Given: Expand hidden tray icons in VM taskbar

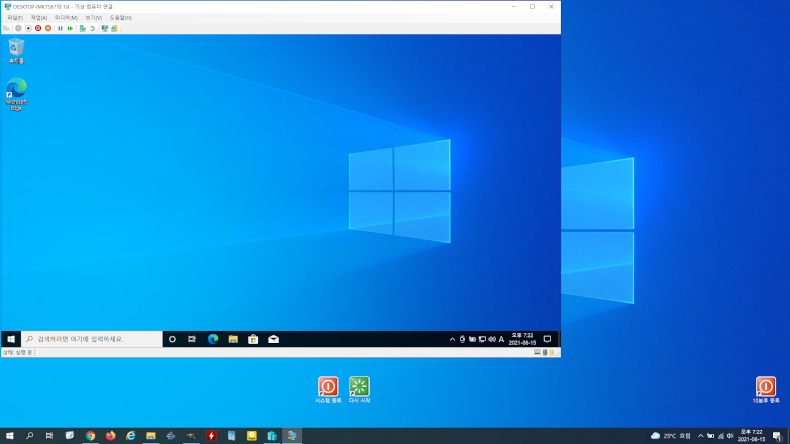Looking at the screenshot, I should pos(452,340).
